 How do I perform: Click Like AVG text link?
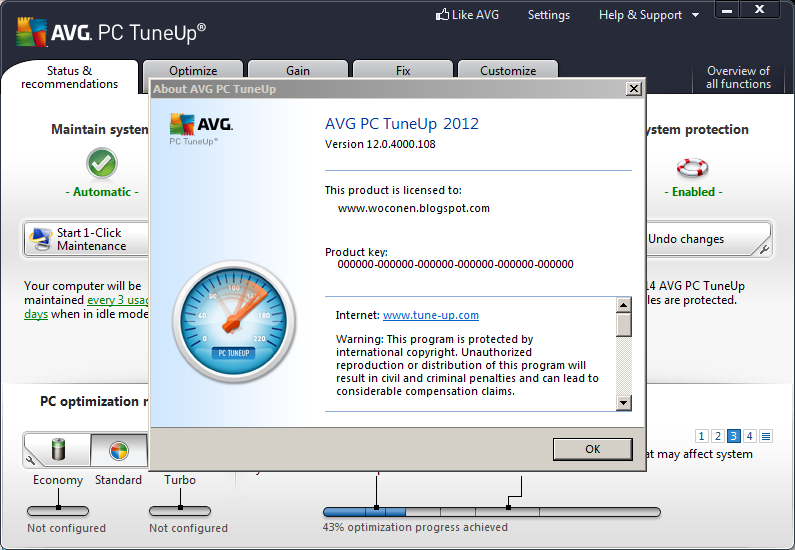475,15
